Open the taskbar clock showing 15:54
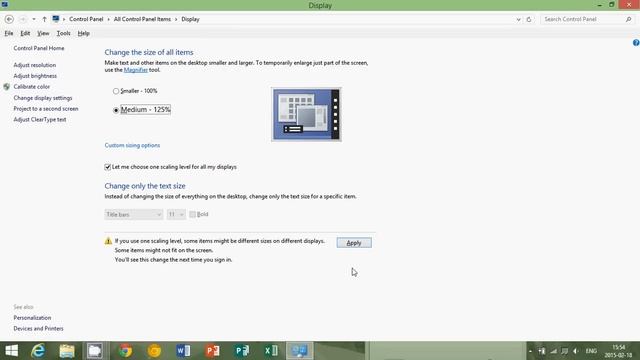The width and height of the screenshot is (640, 360). [x=618, y=351]
